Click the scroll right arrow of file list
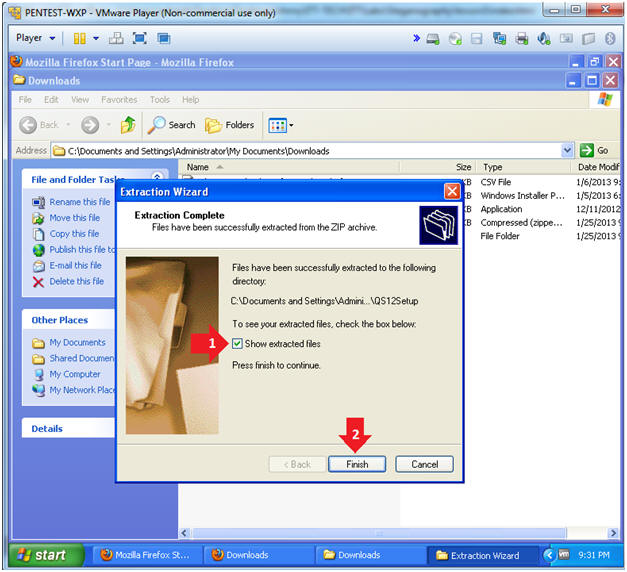Screen dimensions: 627x572 pyautogui.click(x=613, y=533)
